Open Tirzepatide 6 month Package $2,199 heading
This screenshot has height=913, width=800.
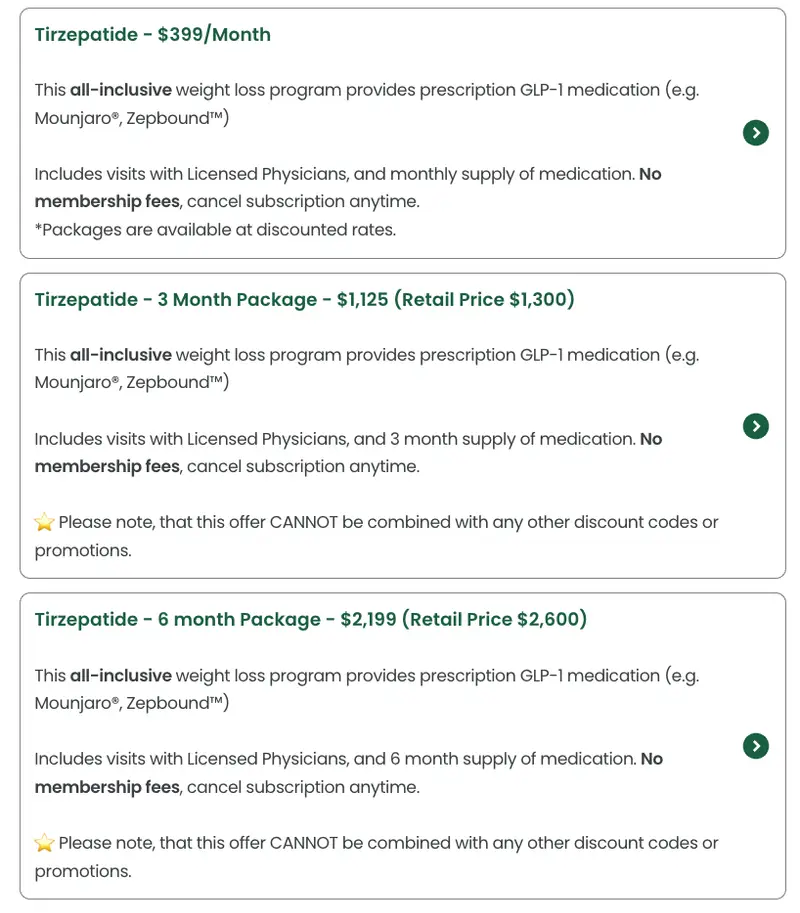[310, 620]
